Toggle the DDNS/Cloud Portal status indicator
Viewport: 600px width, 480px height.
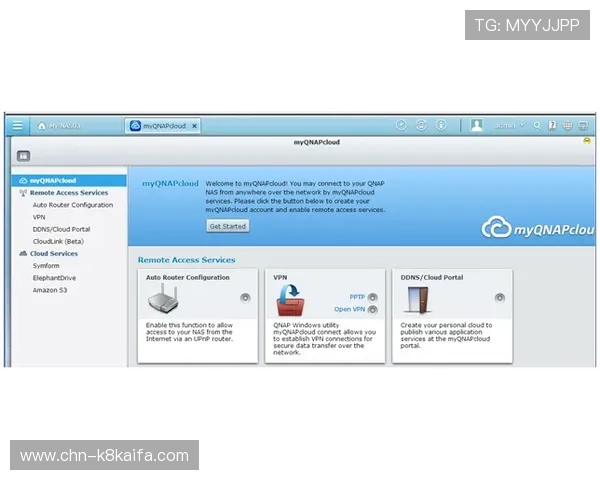tap(500, 298)
